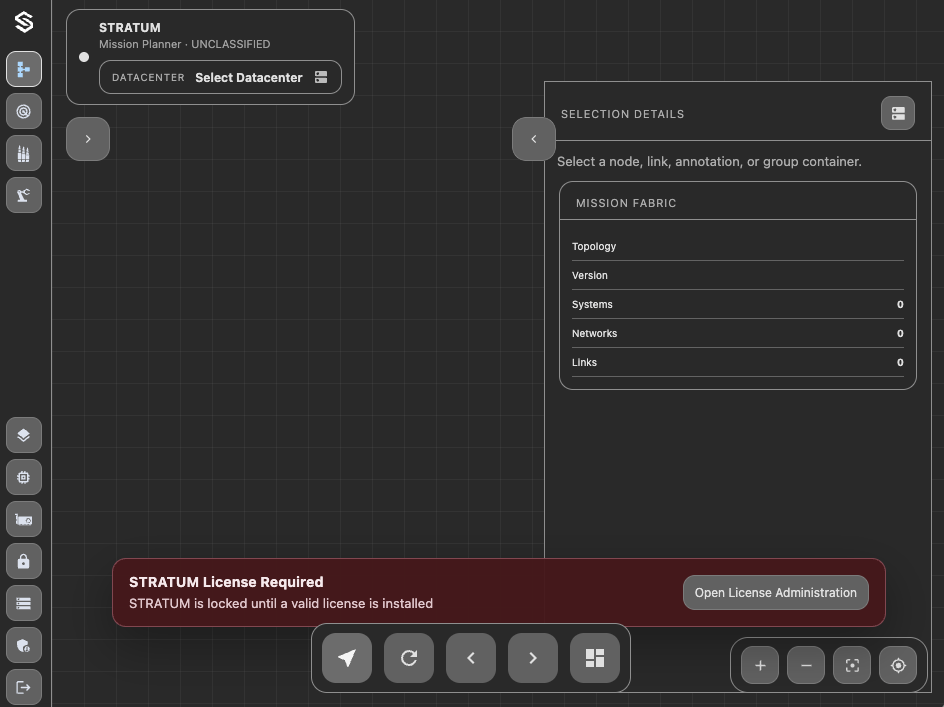Click the SELECTION DETAILS heading

(623, 114)
